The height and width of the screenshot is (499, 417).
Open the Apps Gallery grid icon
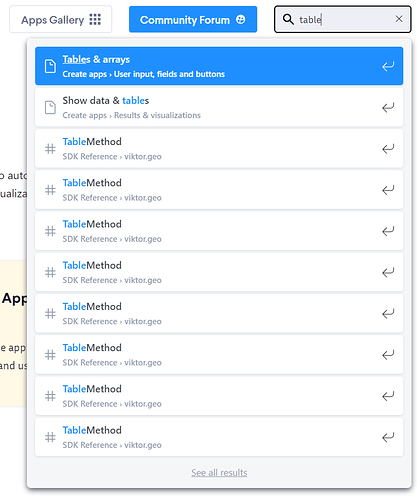95,19
